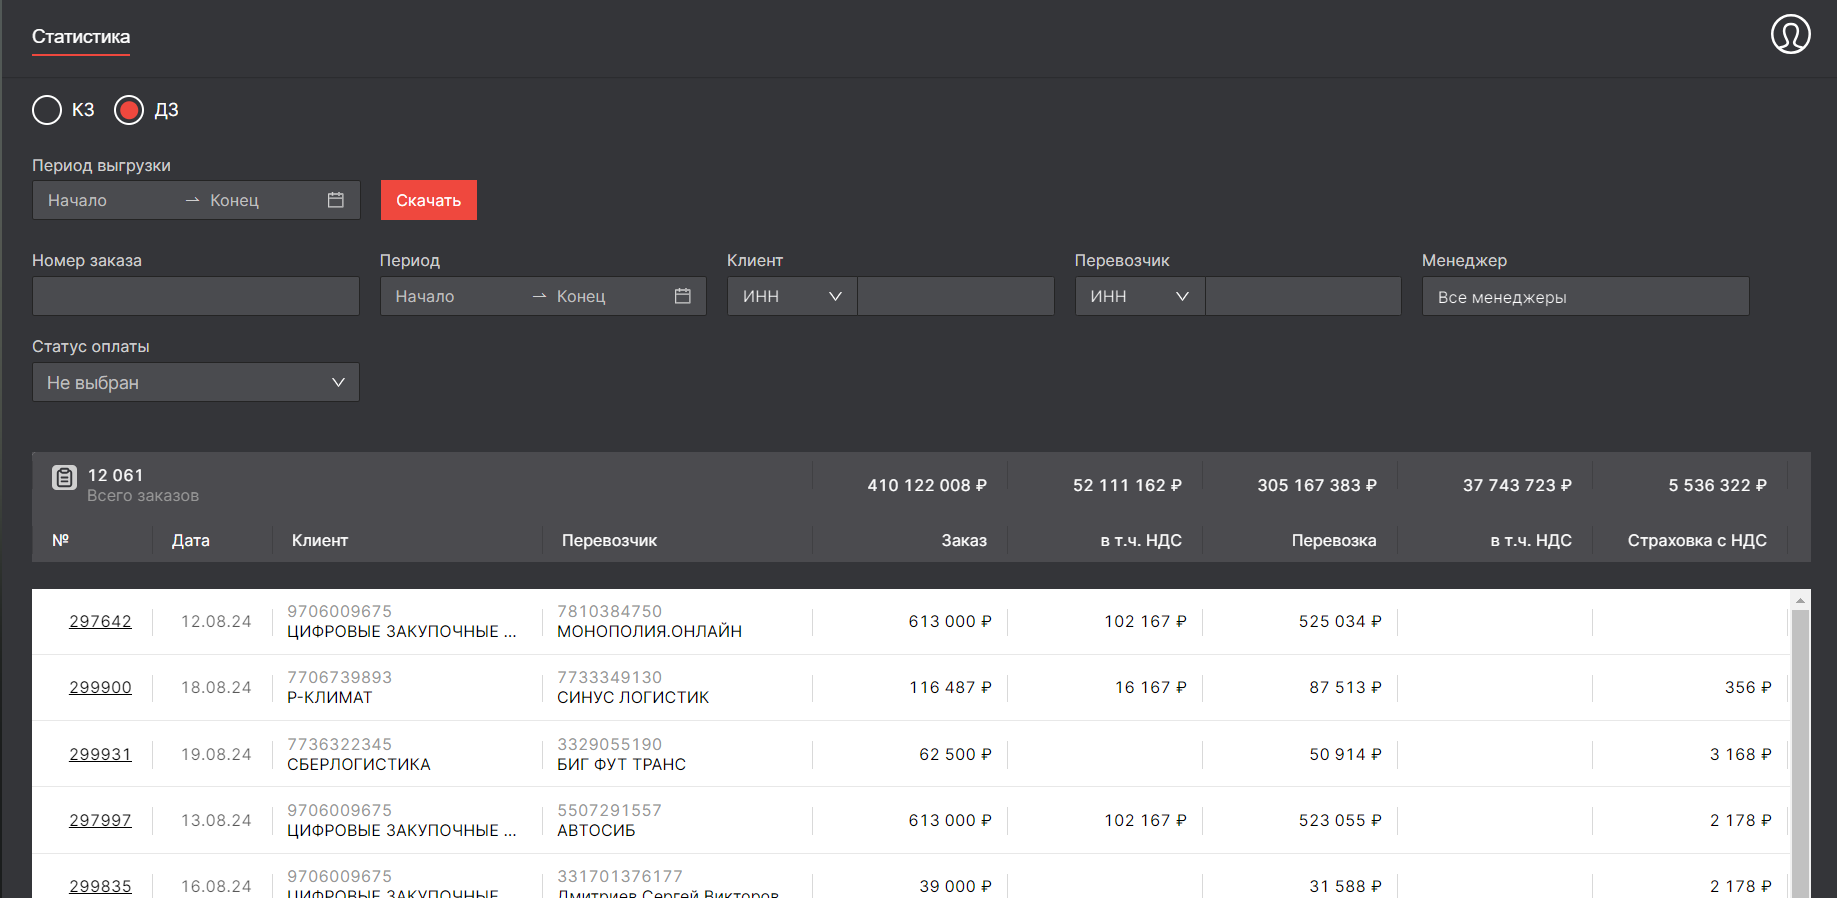Click the clipboard icon near 12 061
The image size is (1837, 898).
pyautogui.click(x=64, y=477)
